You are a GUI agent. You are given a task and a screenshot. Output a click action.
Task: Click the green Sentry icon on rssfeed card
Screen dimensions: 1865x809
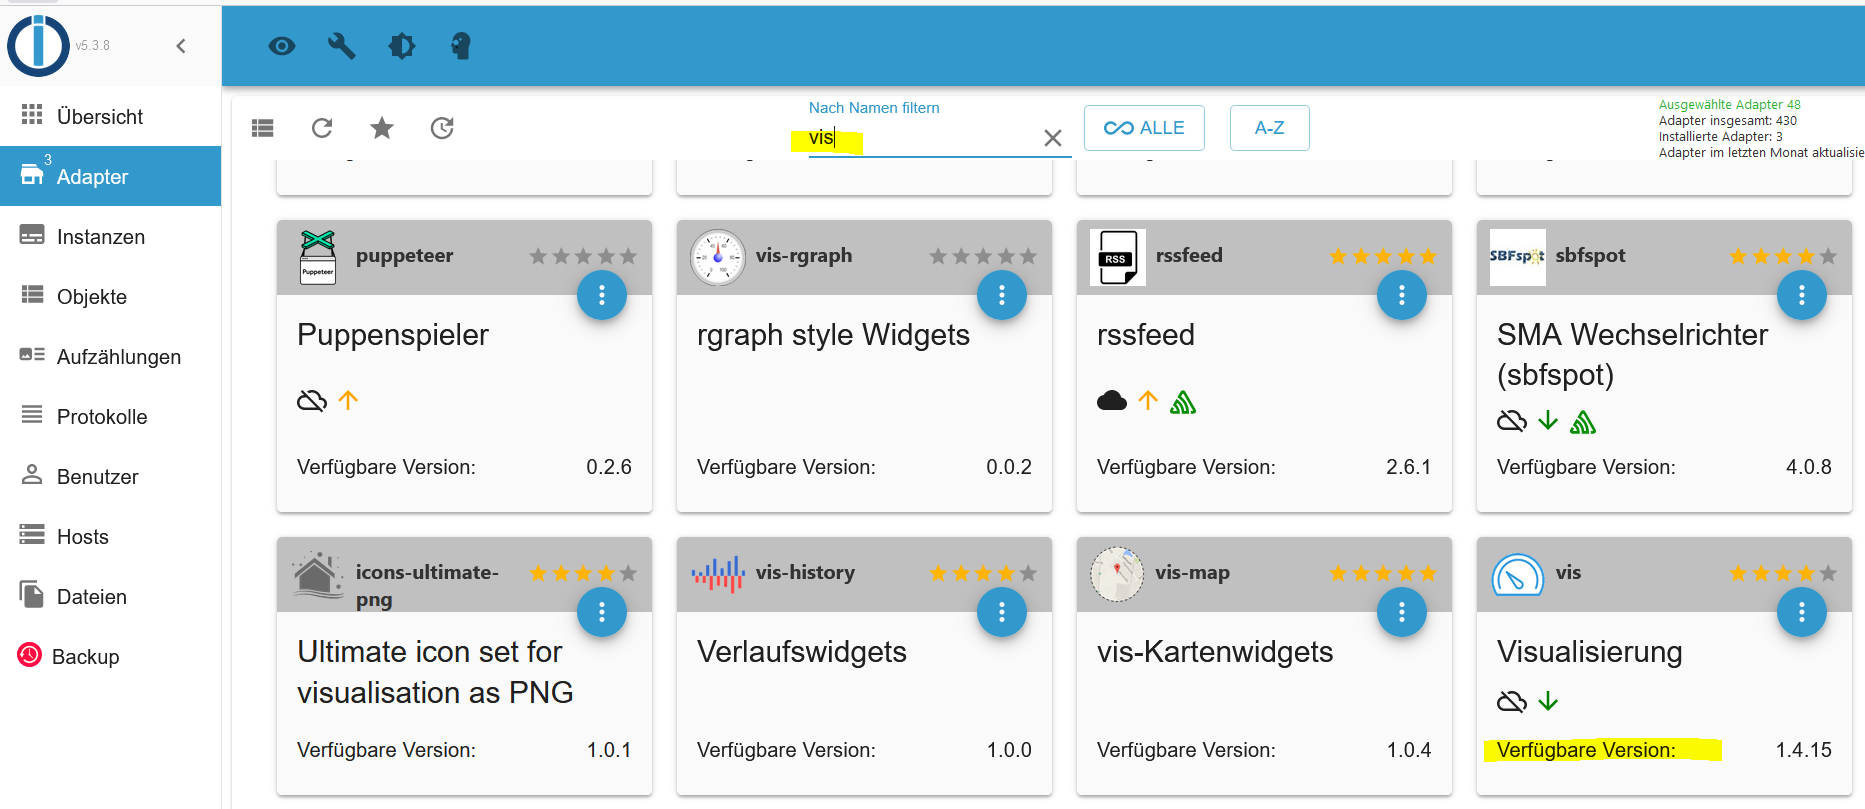(x=1183, y=402)
